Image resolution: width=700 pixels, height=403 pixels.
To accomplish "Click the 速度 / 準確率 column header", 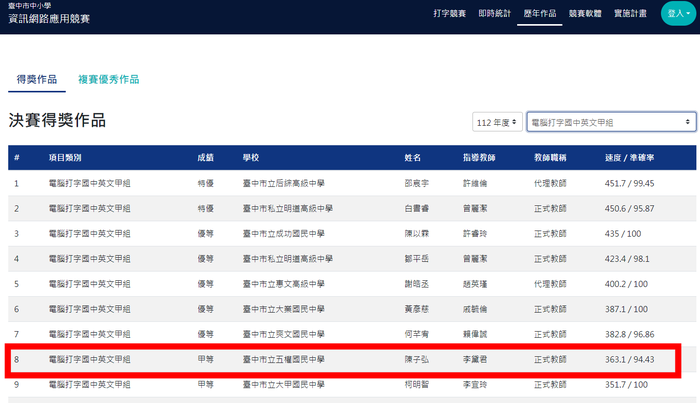I will pyautogui.click(x=629, y=158).
